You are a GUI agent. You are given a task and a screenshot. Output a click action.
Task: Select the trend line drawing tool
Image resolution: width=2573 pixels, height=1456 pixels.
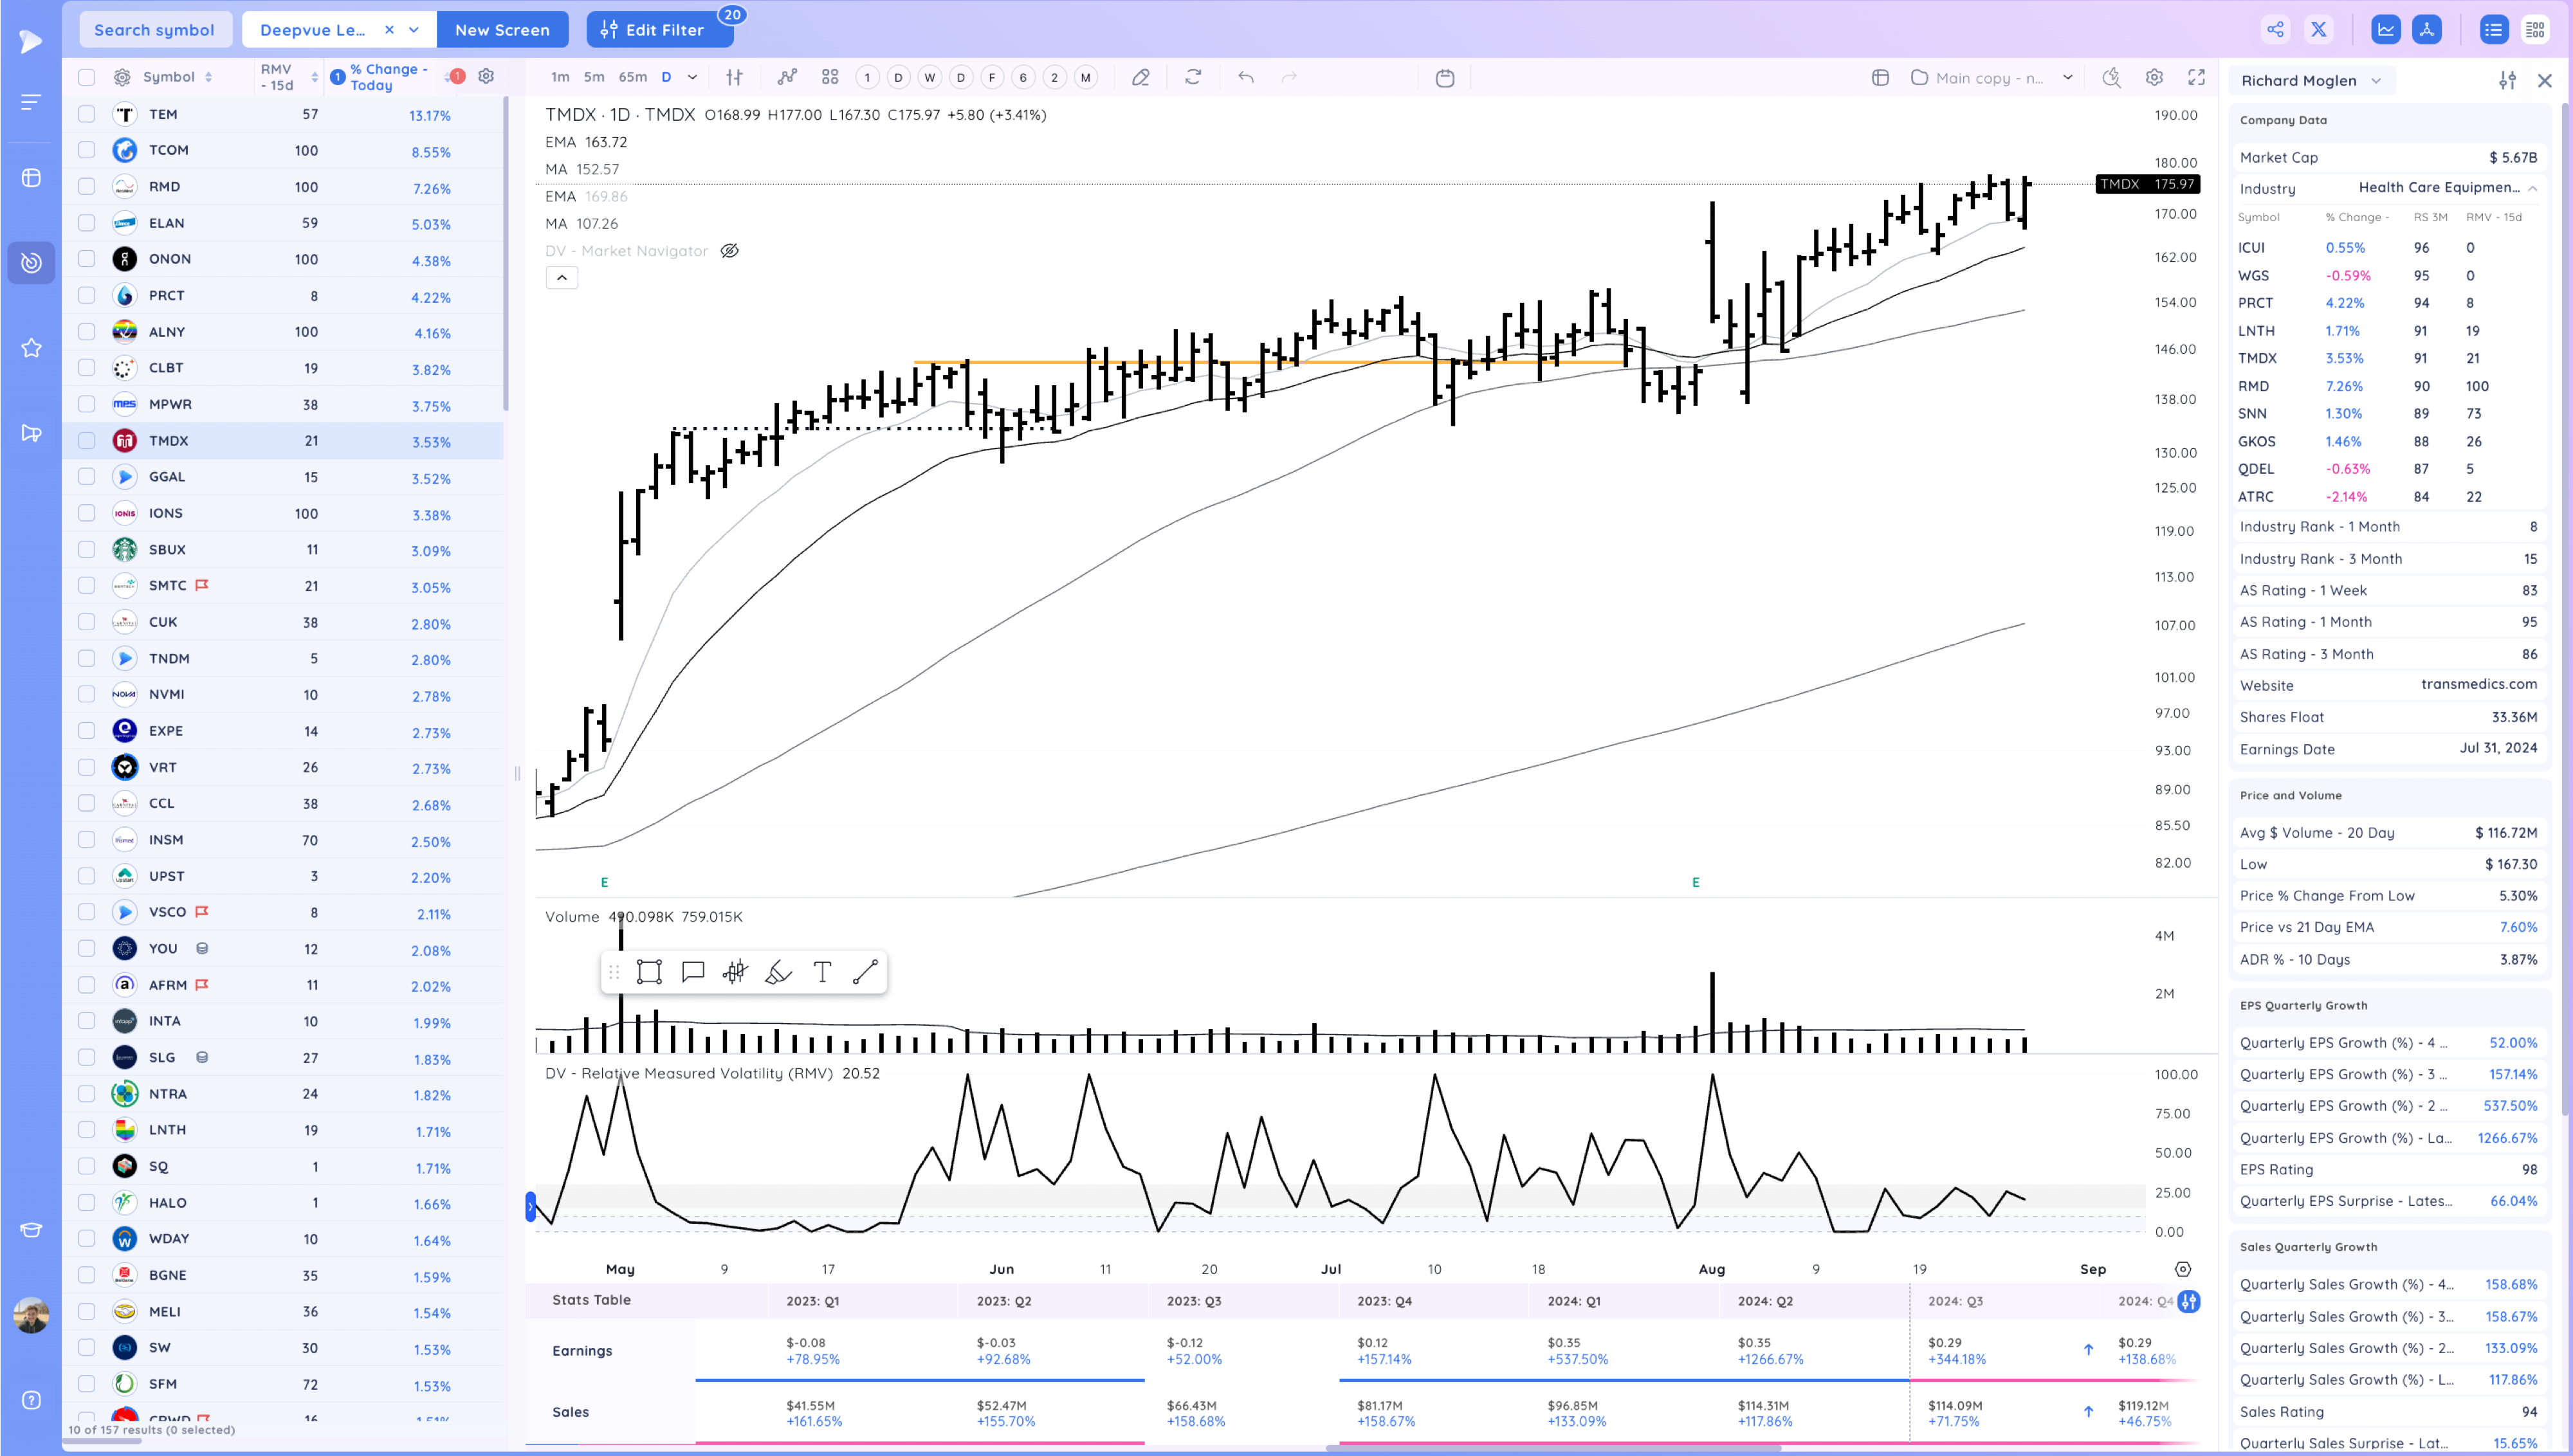tap(865, 972)
